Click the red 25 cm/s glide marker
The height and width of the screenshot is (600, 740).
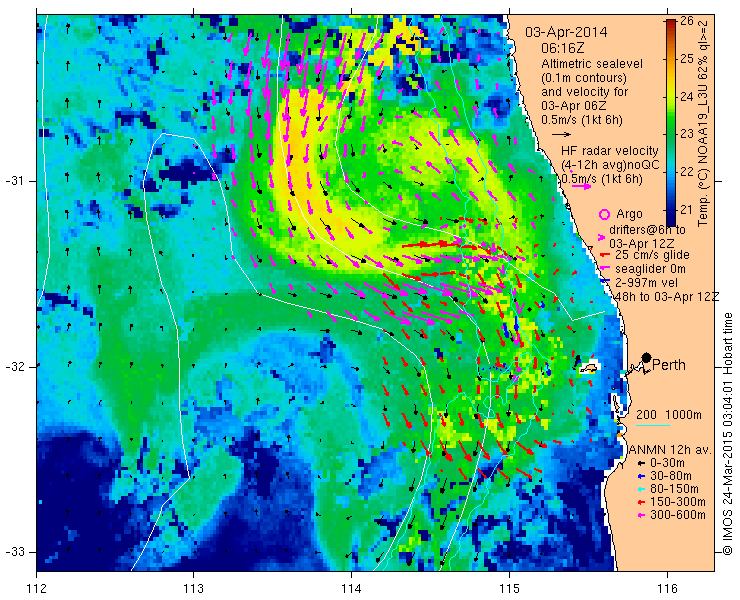(x=603, y=255)
